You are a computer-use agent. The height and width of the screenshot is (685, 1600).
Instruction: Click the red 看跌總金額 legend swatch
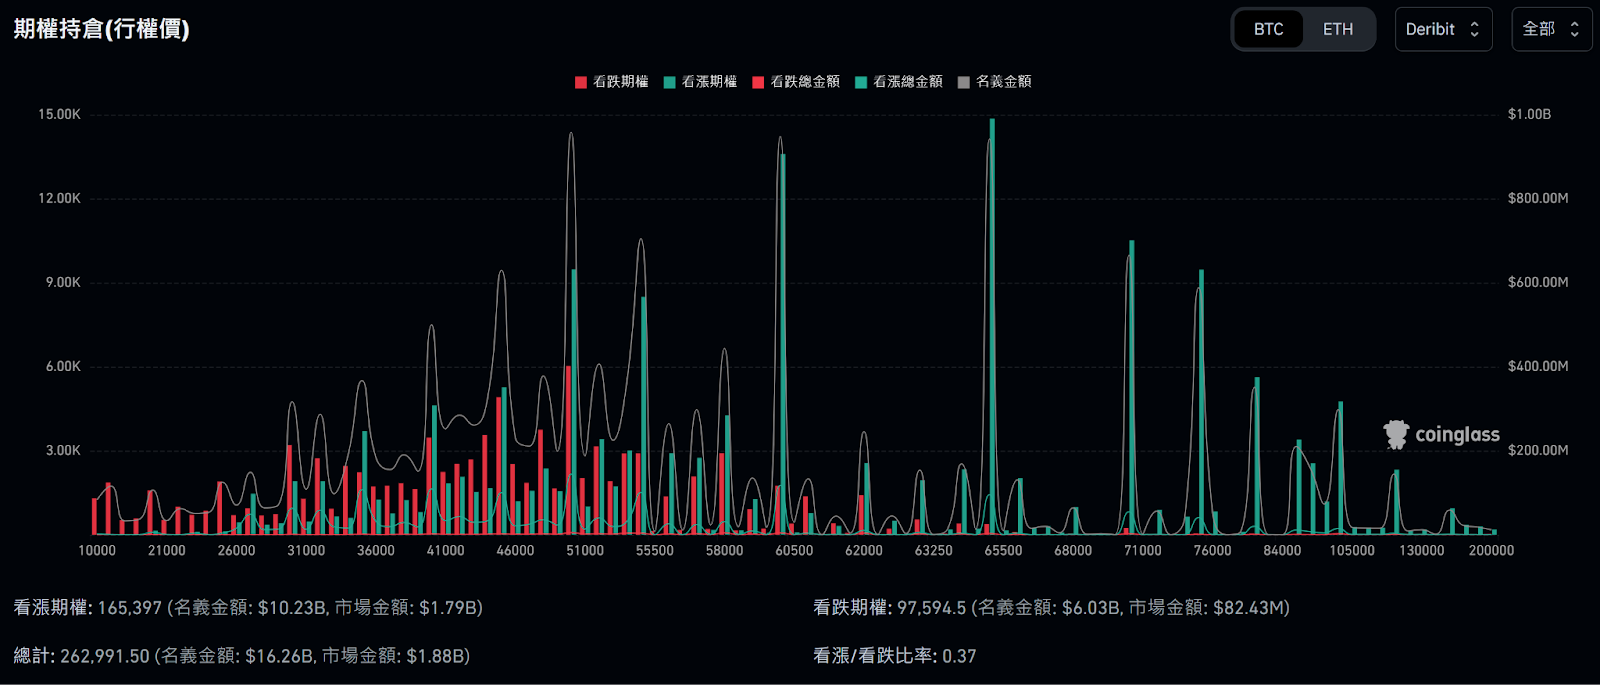tap(759, 82)
